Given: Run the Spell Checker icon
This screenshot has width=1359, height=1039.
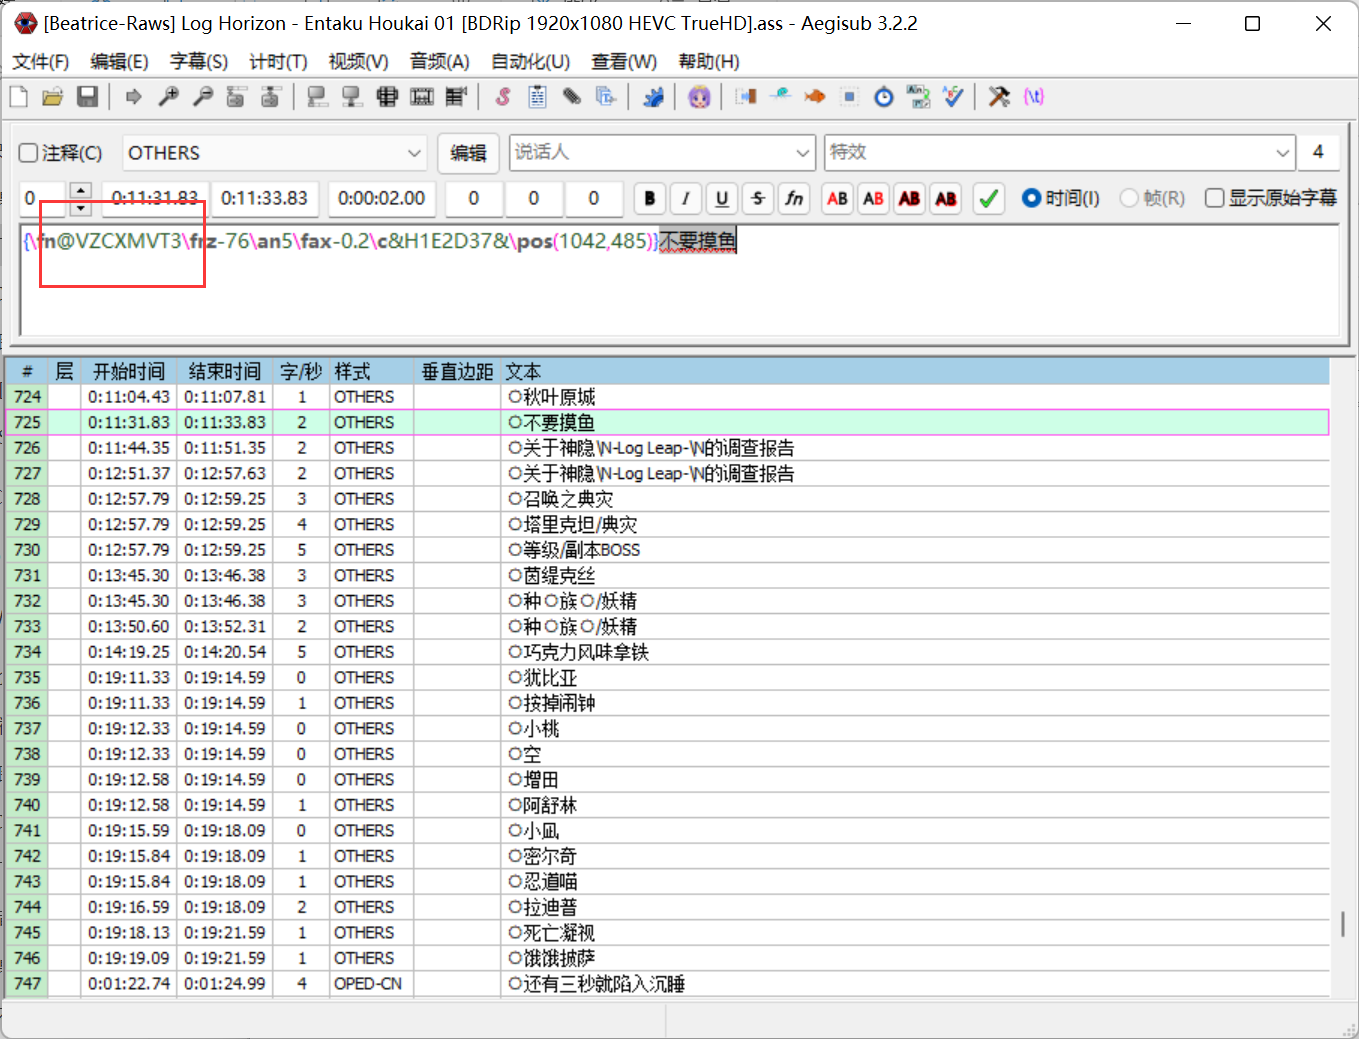Looking at the screenshot, I should 953,97.
